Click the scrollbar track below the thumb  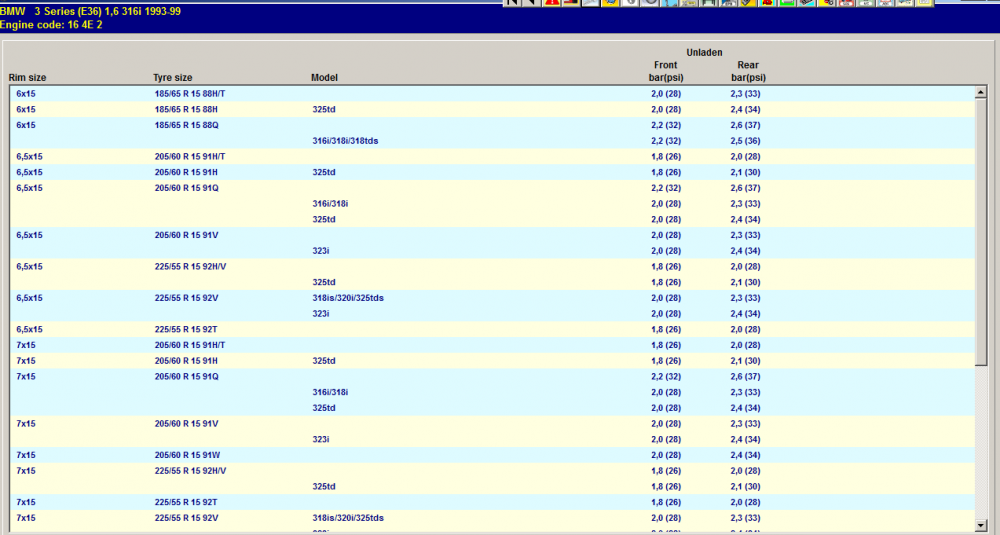tap(981, 443)
